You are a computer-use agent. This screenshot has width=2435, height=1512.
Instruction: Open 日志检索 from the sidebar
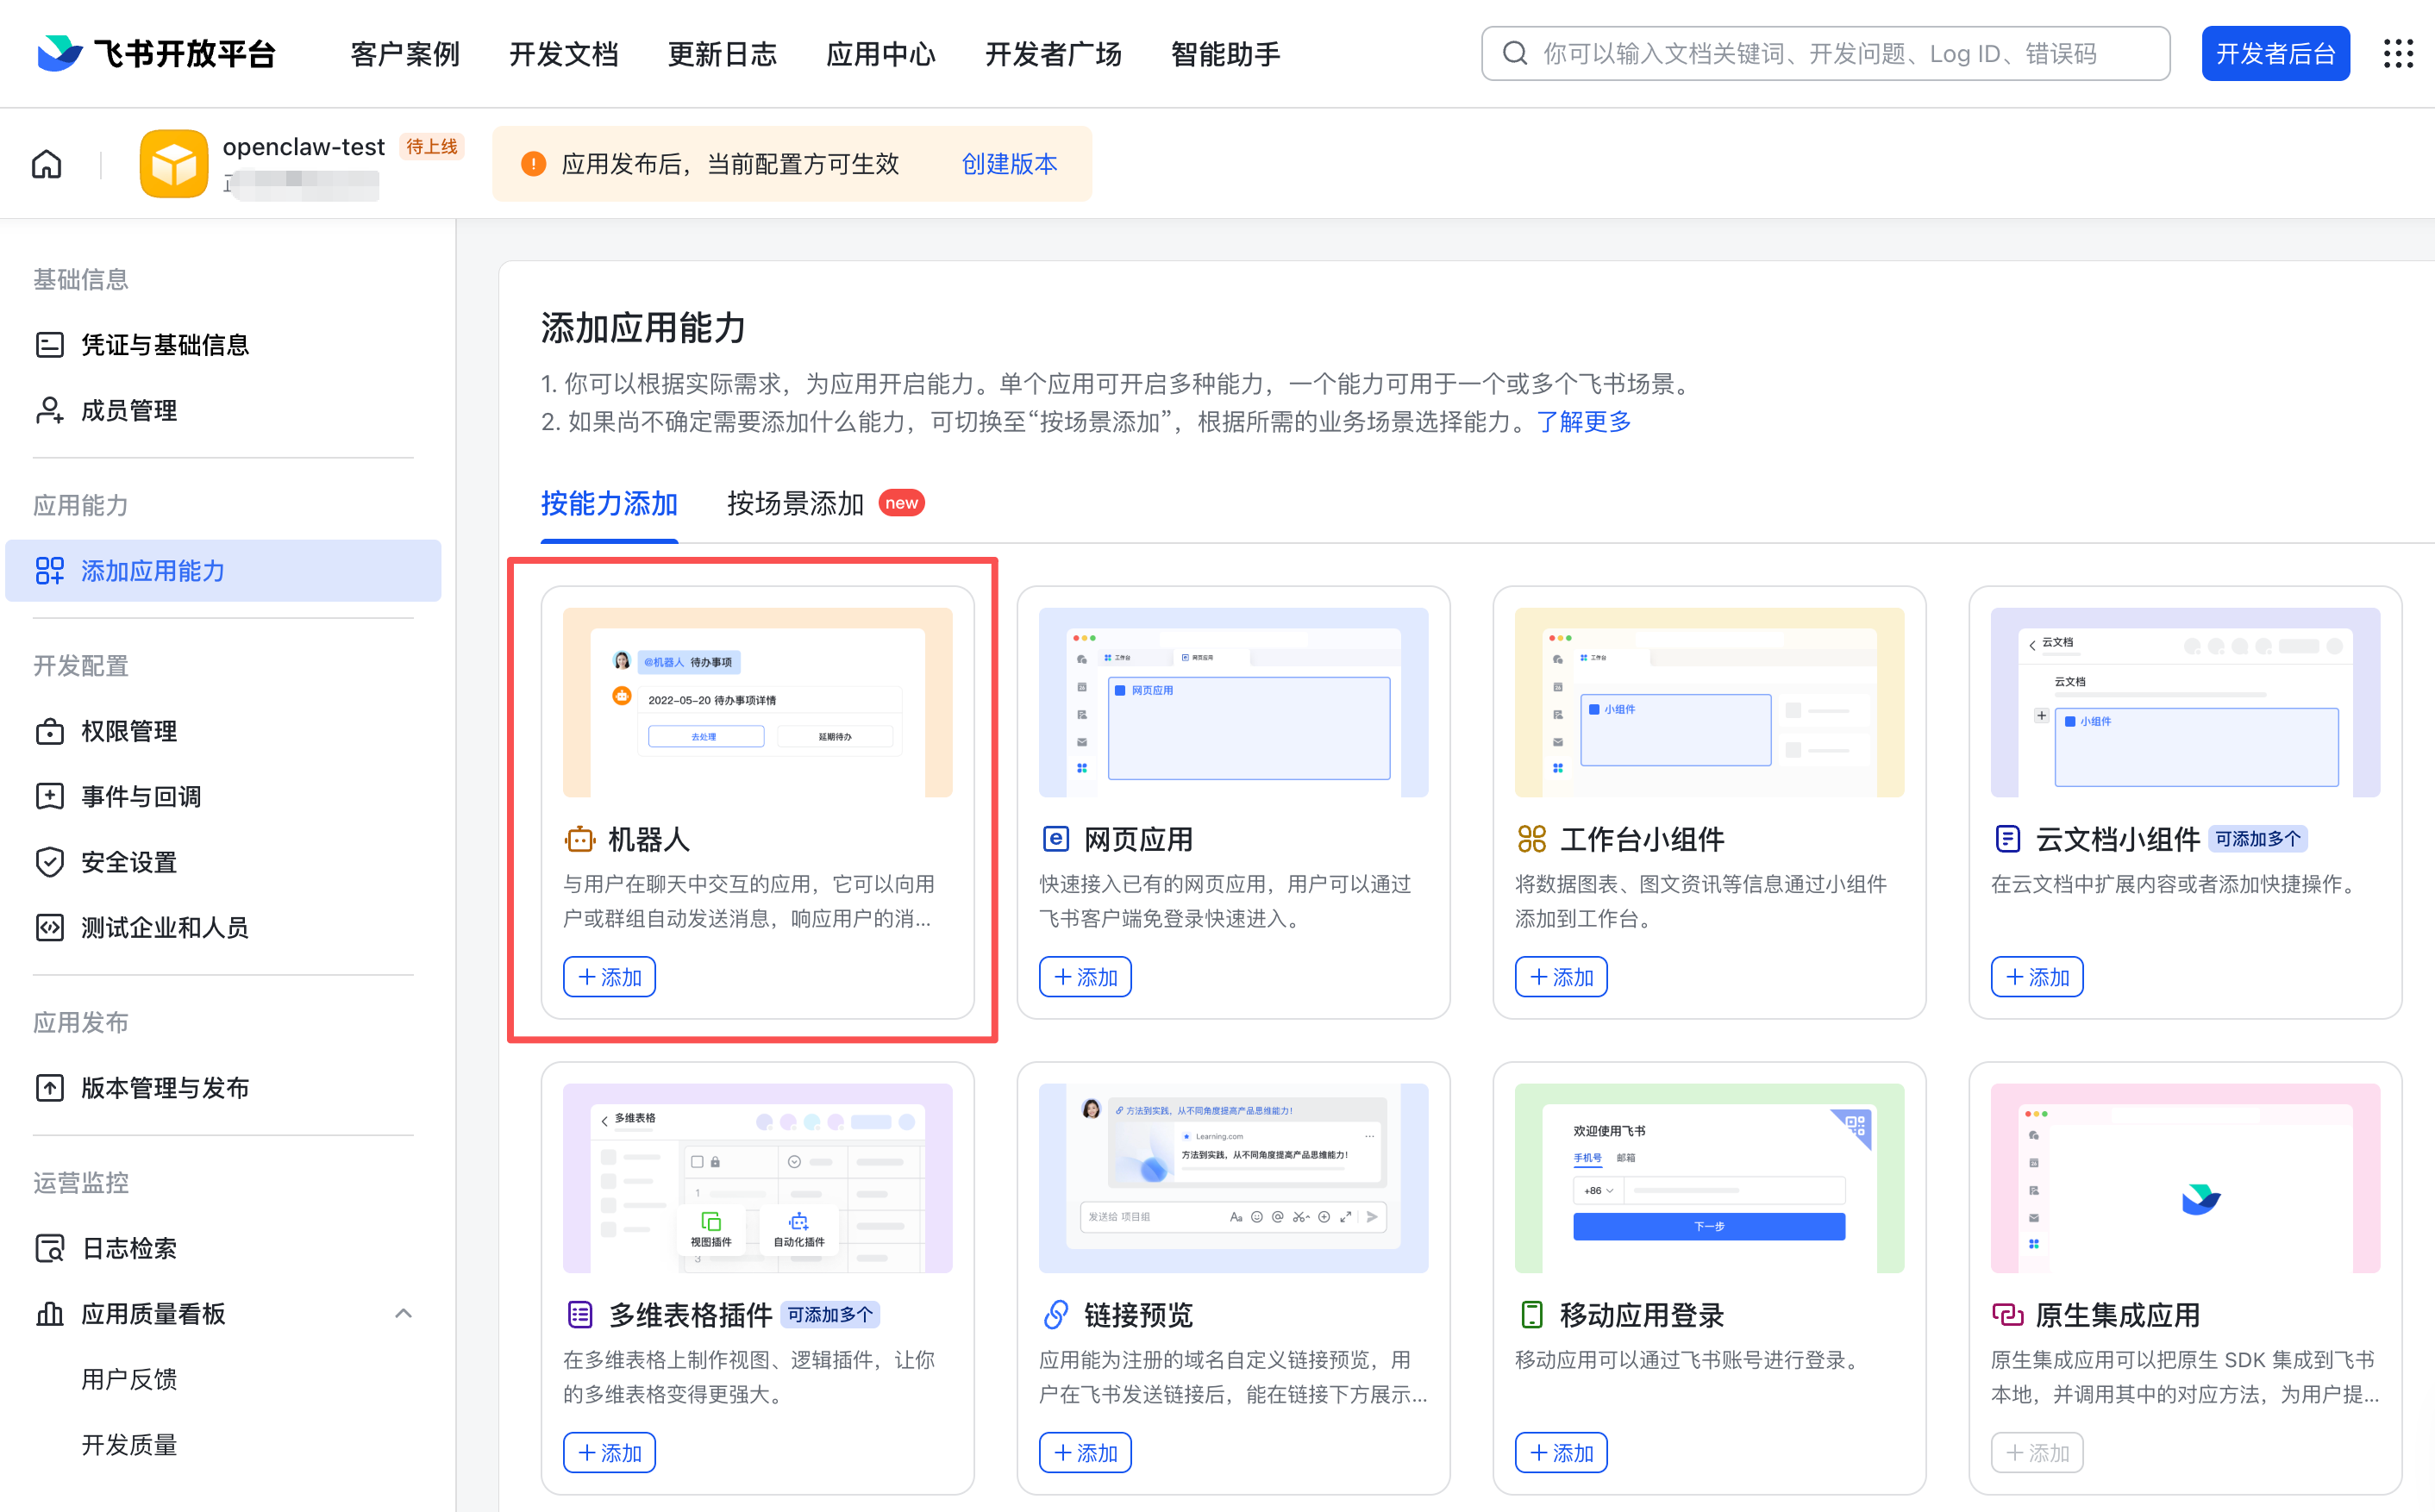click(129, 1248)
